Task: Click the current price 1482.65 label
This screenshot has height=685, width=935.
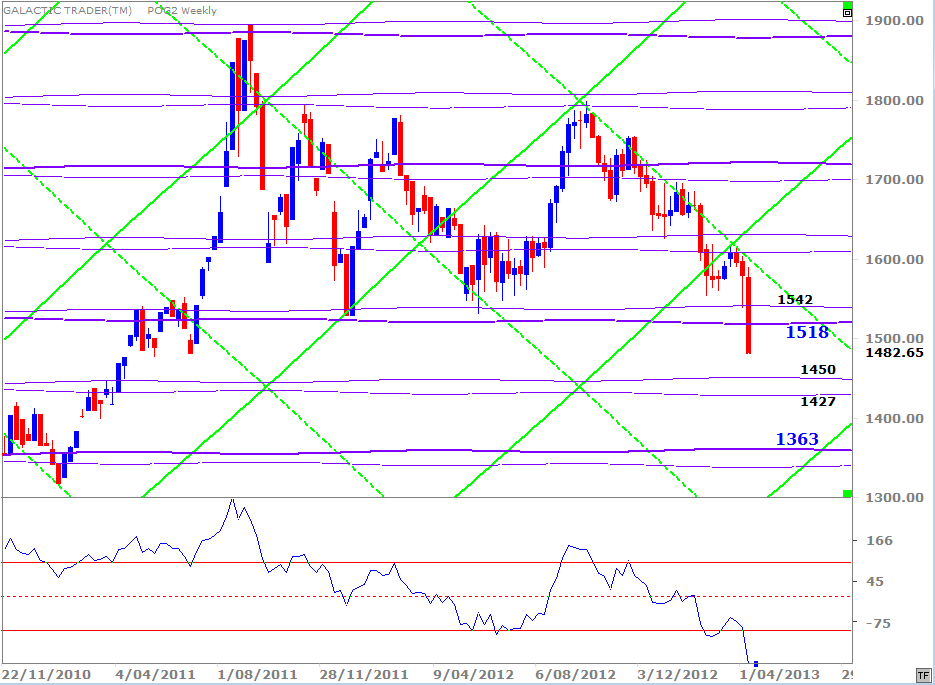Action: click(894, 352)
